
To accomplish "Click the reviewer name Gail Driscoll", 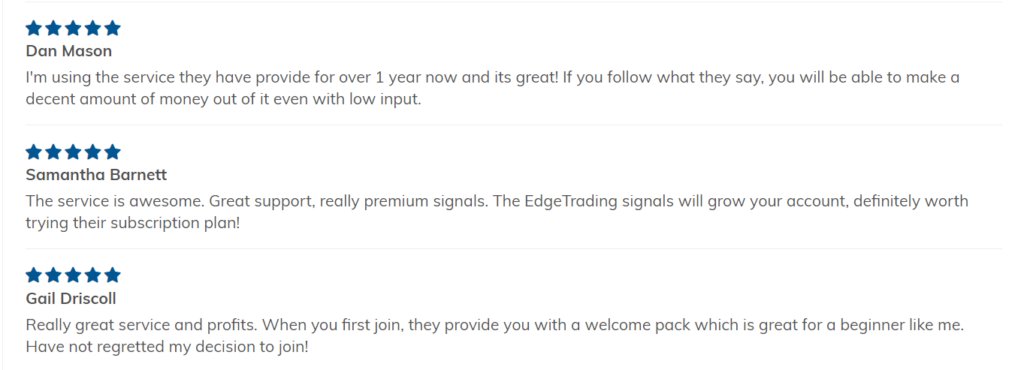I will tap(71, 298).
